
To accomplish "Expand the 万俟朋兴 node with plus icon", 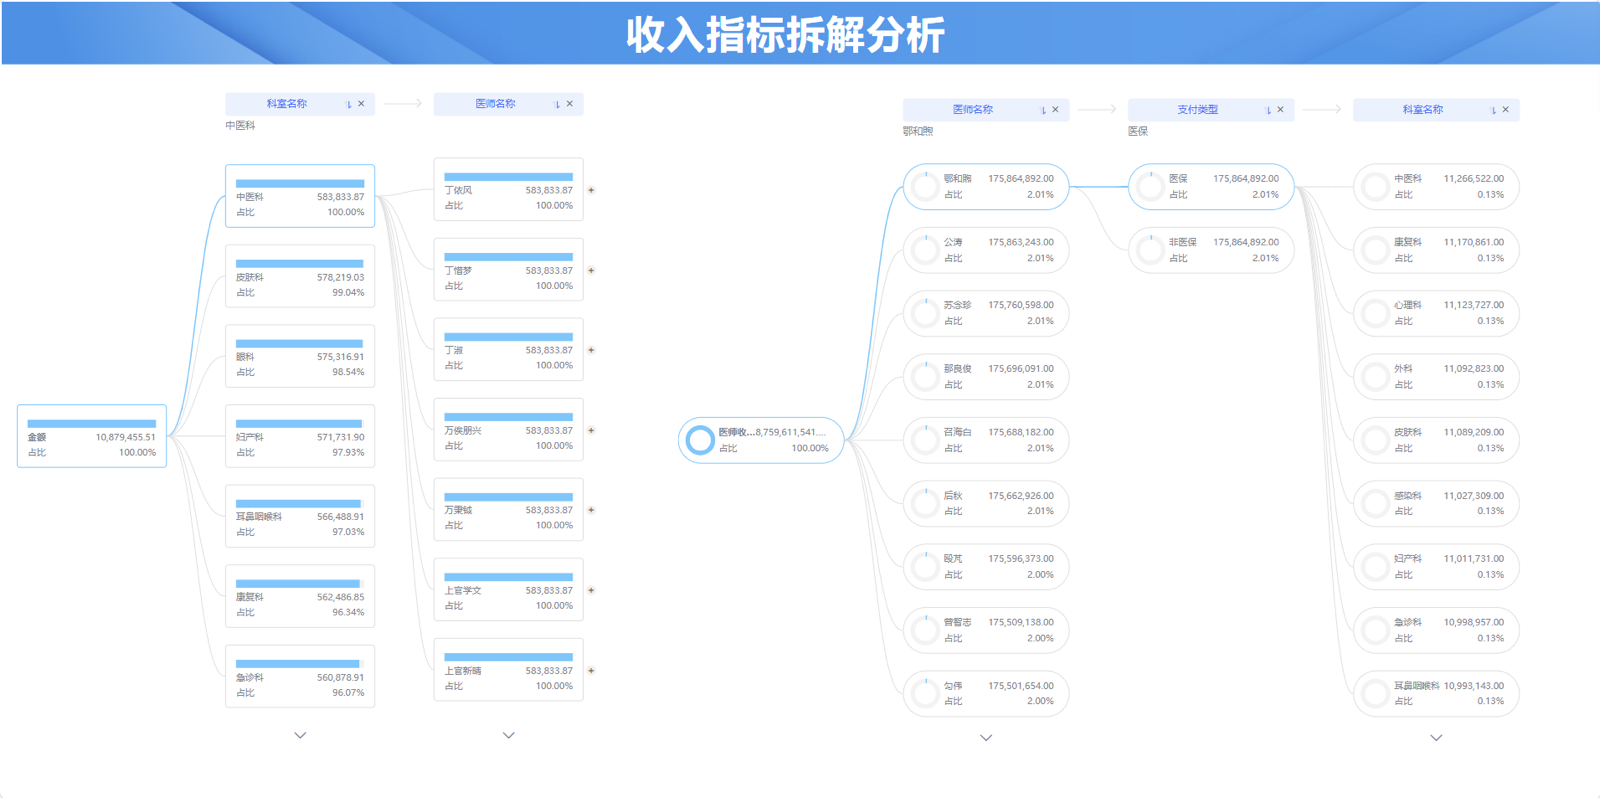I will (x=591, y=430).
